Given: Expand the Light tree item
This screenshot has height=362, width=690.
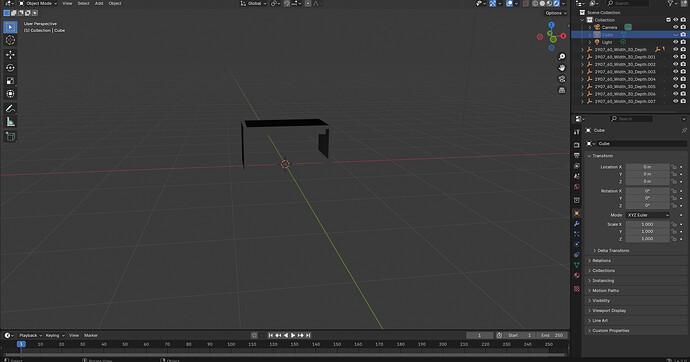Looking at the screenshot, I should click(590, 42).
